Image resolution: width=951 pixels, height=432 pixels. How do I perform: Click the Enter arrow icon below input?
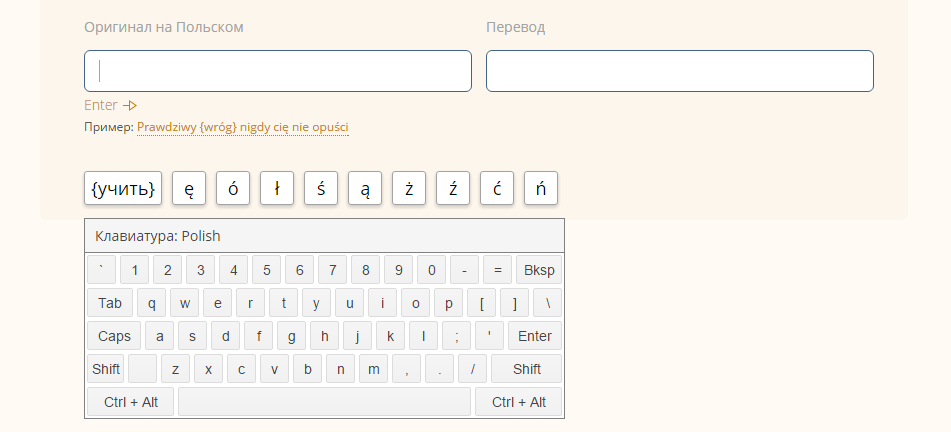pyautogui.click(x=130, y=106)
